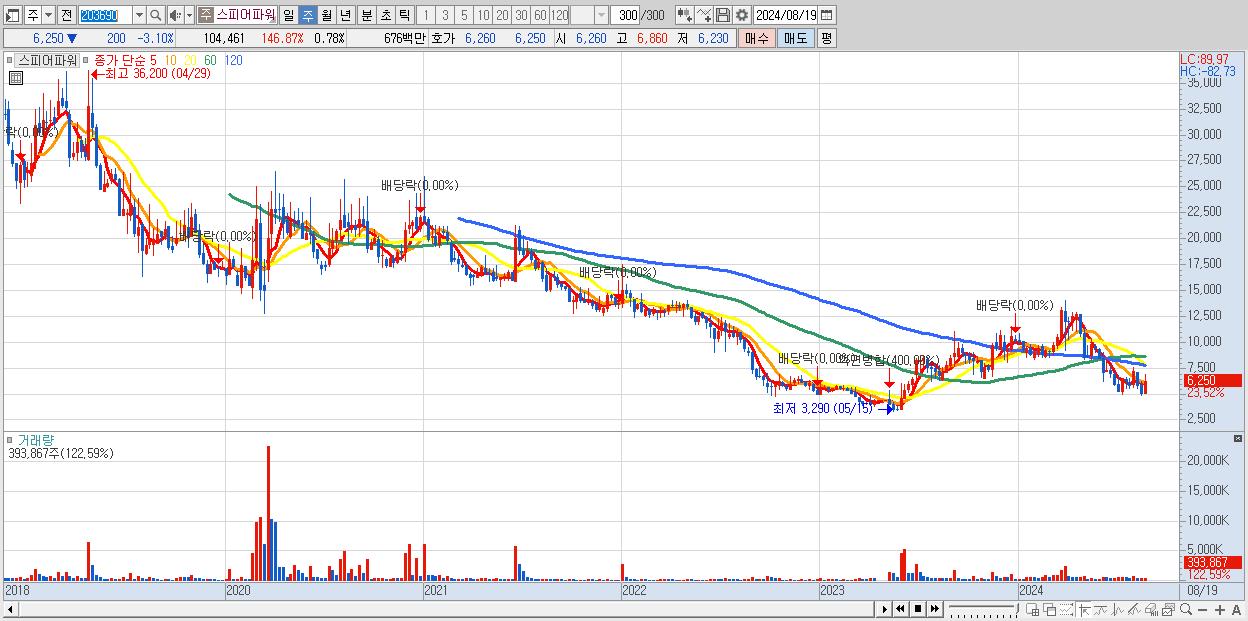This screenshot has width=1248, height=621.
Task: Open the speaker icon dropdown arrow
Action: click(x=189, y=16)
